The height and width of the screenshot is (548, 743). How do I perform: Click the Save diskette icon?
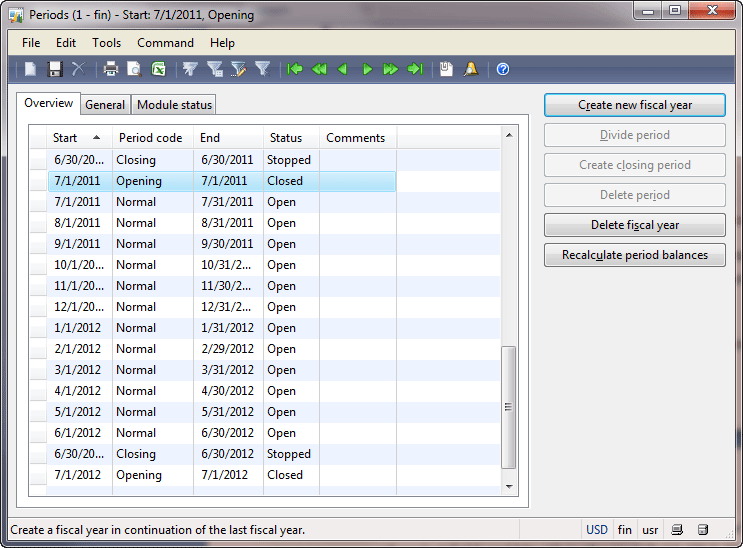[x=55, y=69]
